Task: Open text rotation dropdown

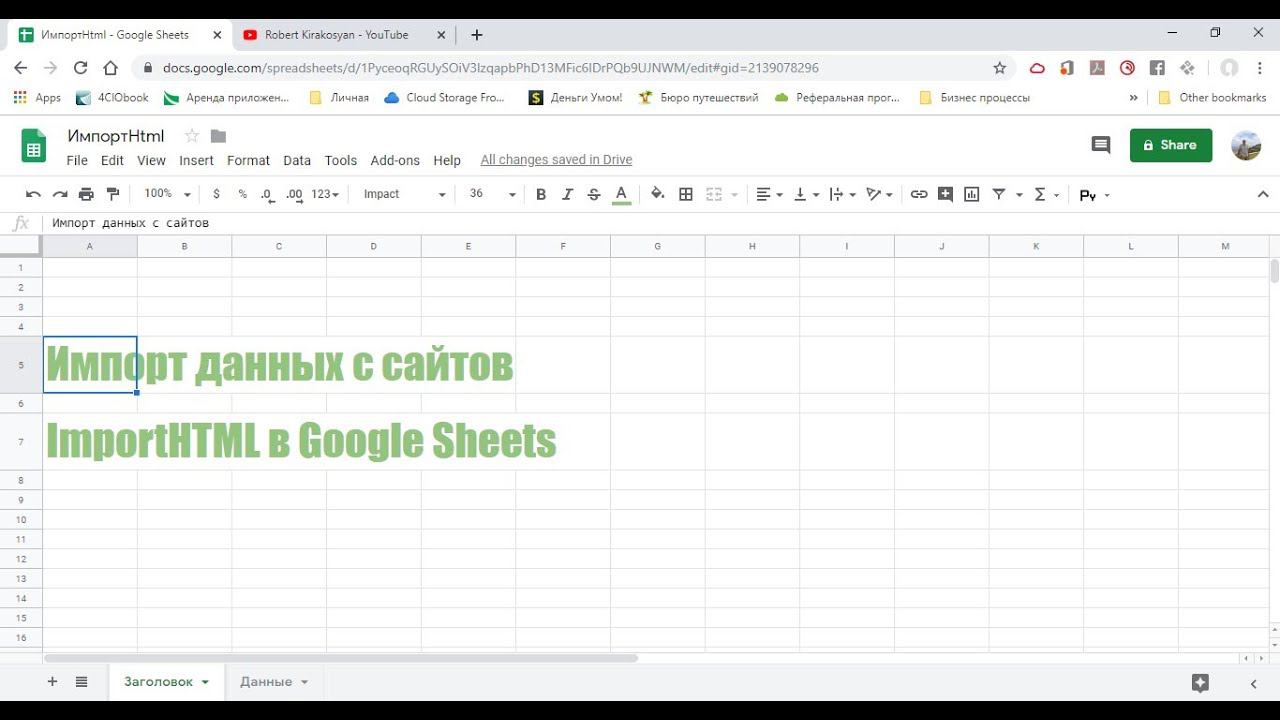Action: 879,194
